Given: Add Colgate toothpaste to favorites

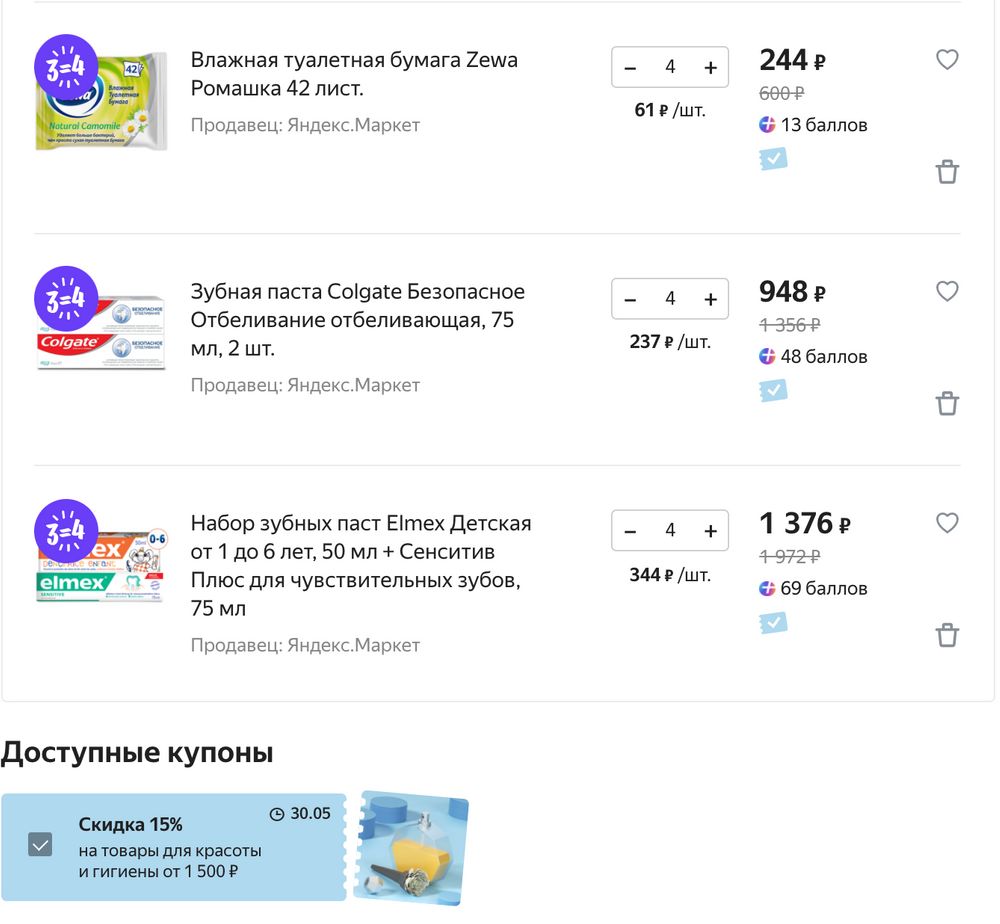Looking at the screenshot, I should tap(947, 292).
